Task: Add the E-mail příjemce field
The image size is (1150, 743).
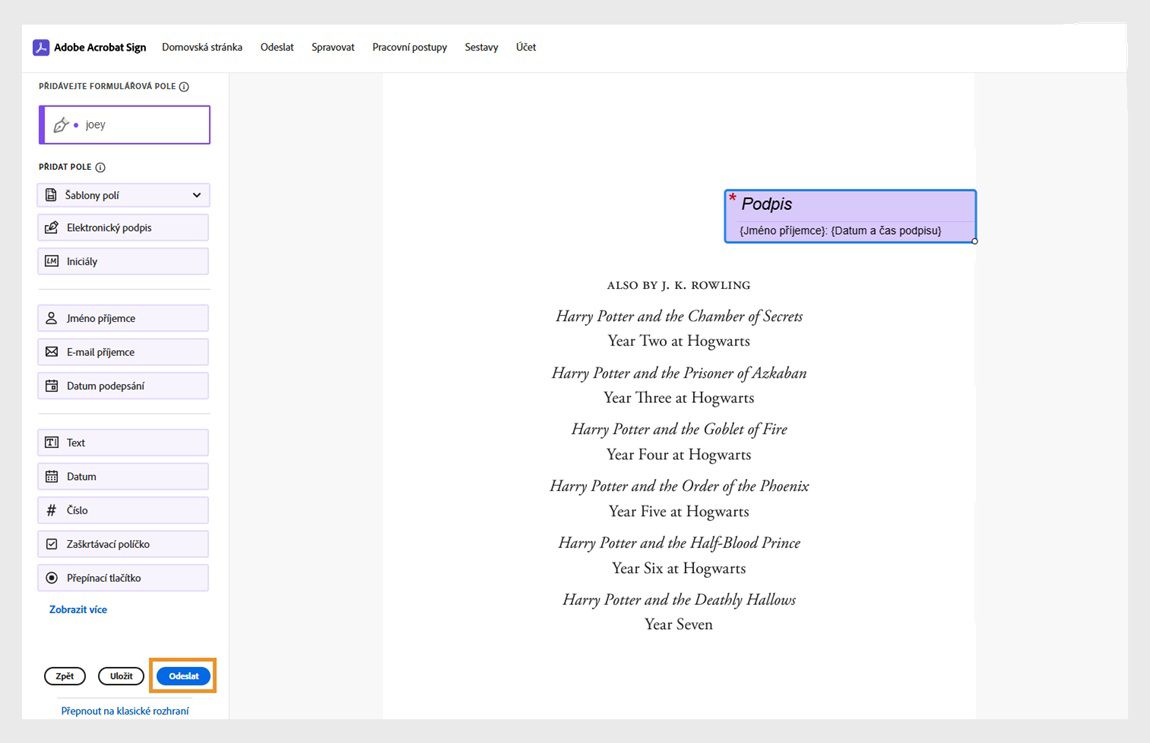Action: [x=123, y=352]
